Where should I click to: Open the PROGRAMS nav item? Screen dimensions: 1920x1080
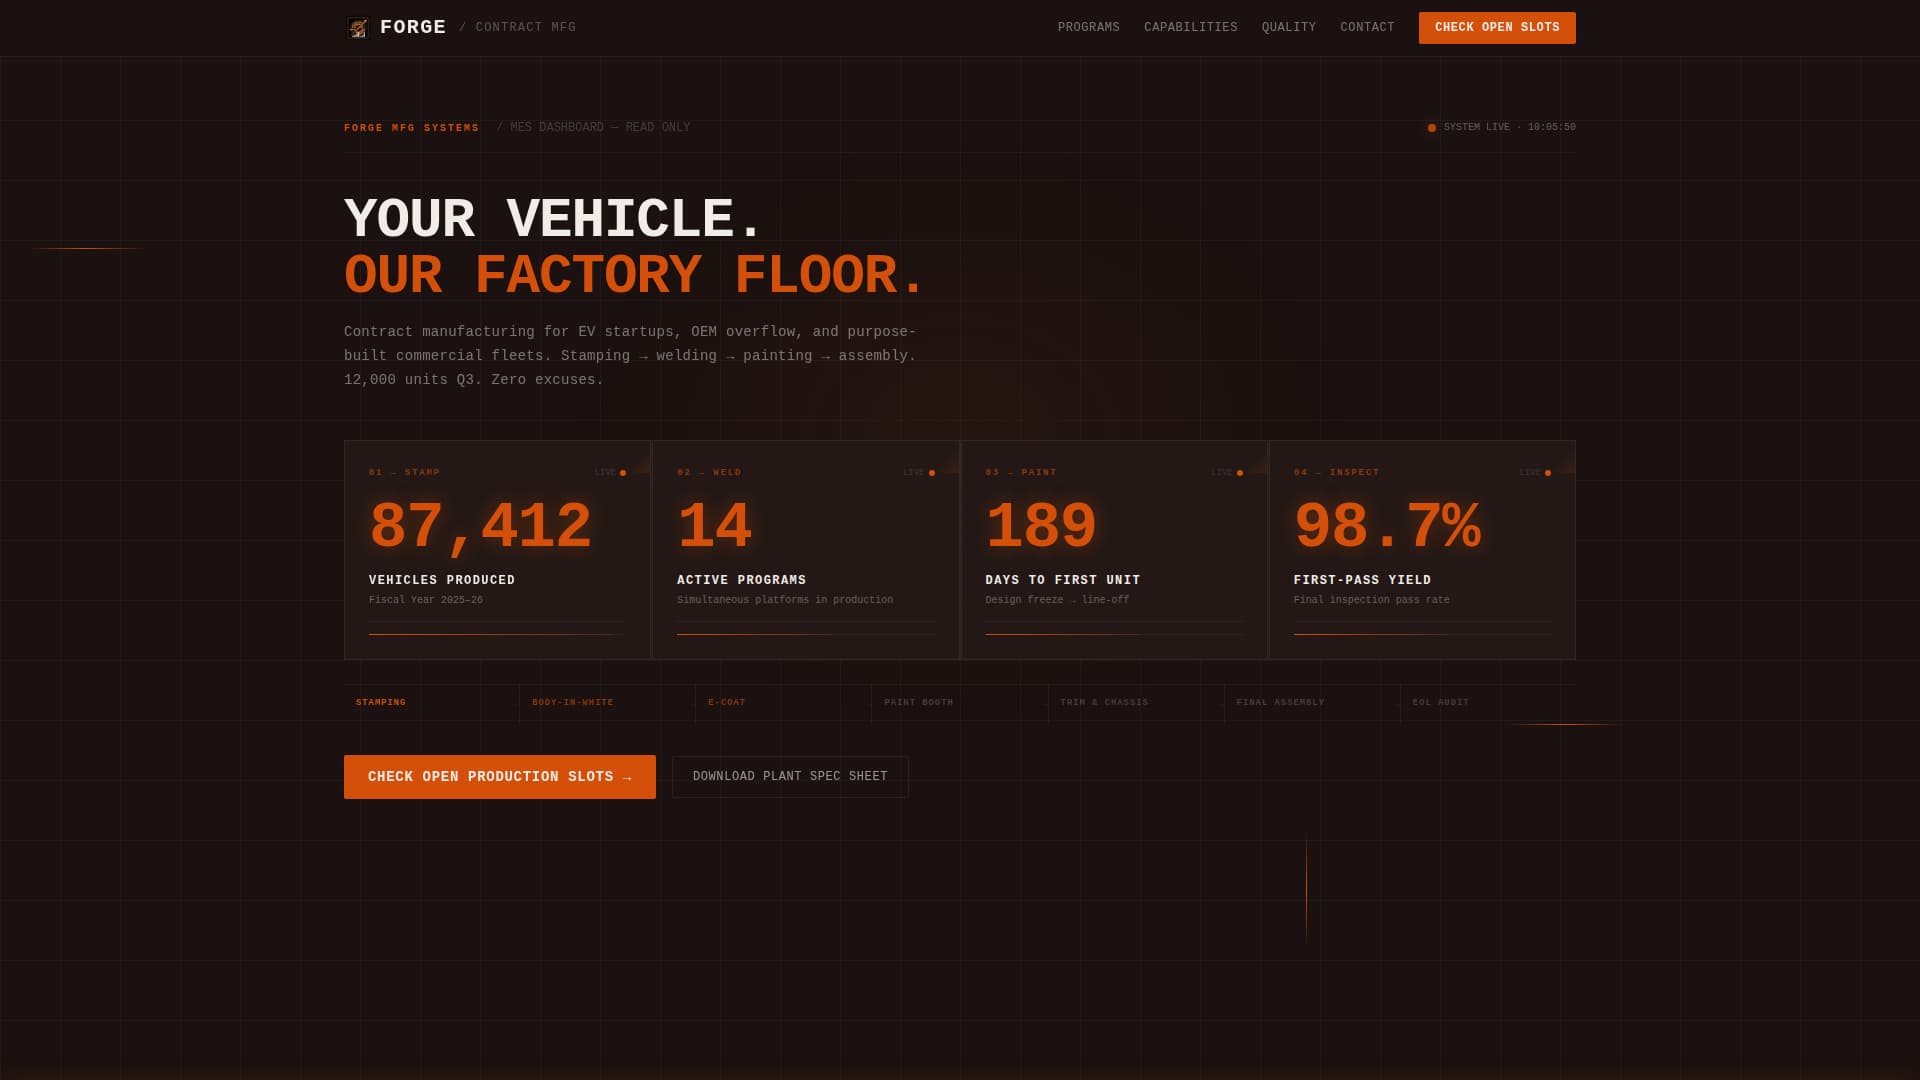[x=1088, y=27]
